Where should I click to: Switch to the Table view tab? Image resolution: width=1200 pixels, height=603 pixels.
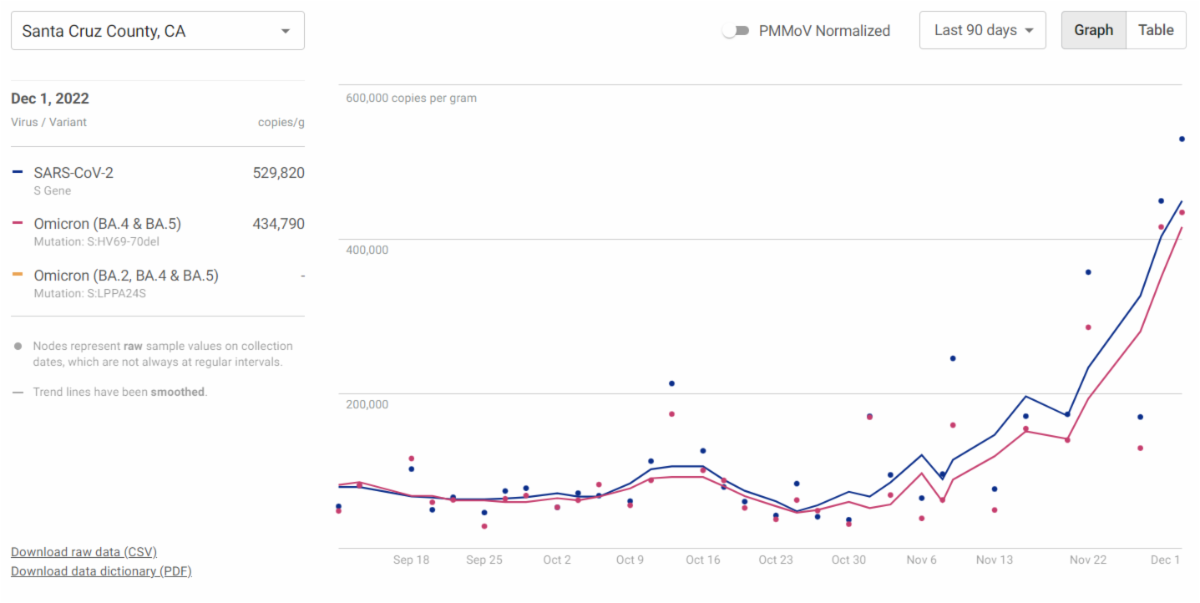(1155, 30)
